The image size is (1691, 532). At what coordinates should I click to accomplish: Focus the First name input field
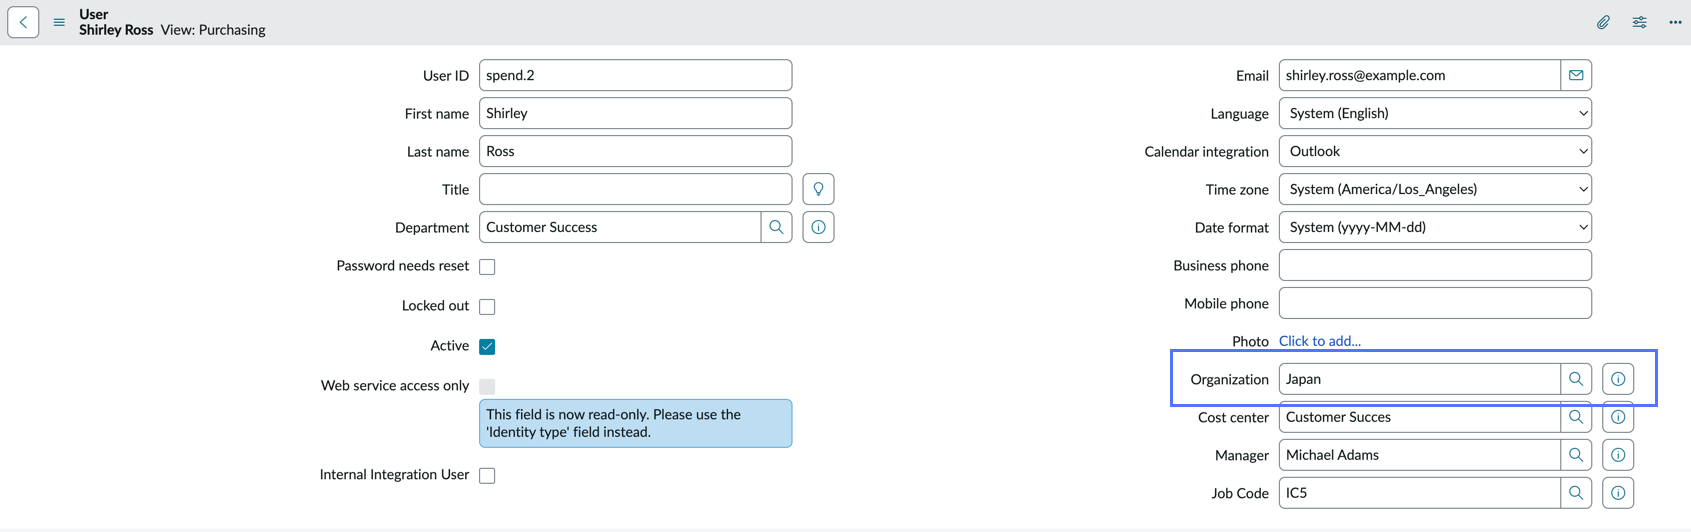[635, 113]
